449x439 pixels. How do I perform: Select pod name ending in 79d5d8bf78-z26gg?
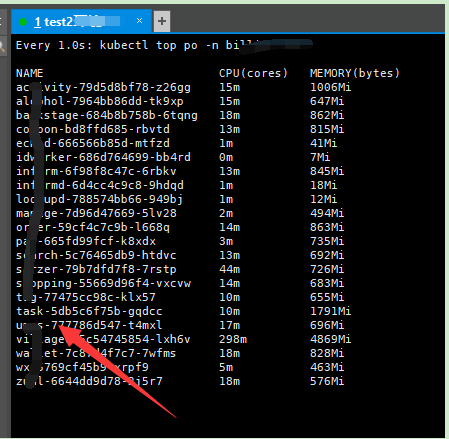tap(103, 87)
